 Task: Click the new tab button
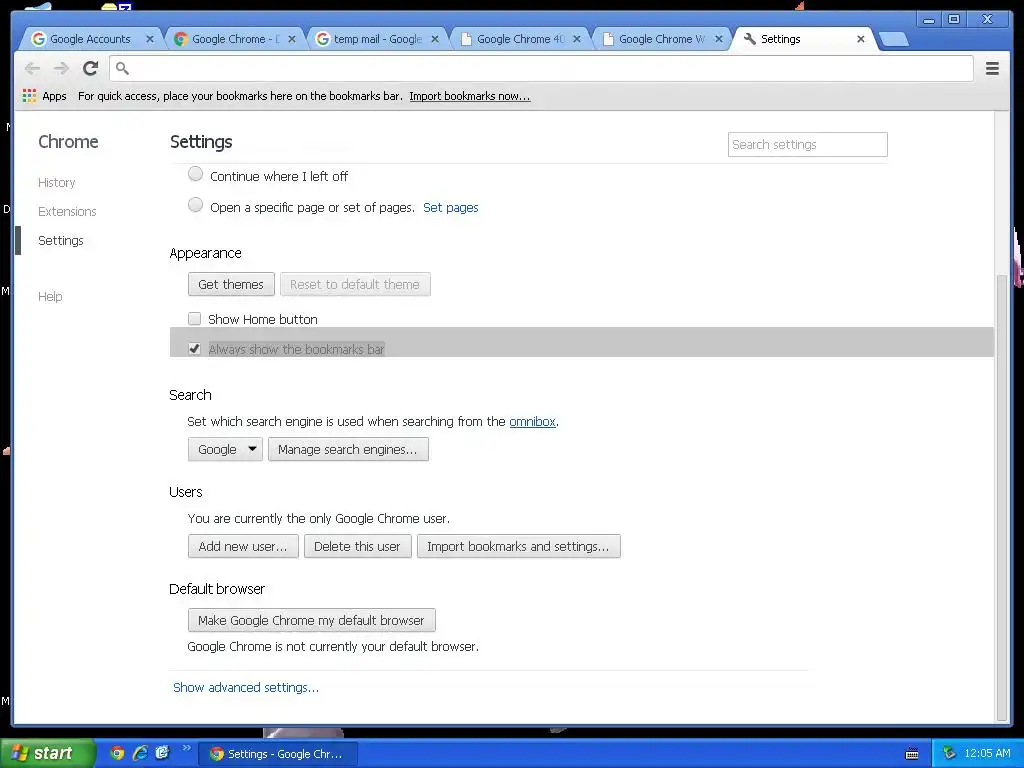(893, 40)
